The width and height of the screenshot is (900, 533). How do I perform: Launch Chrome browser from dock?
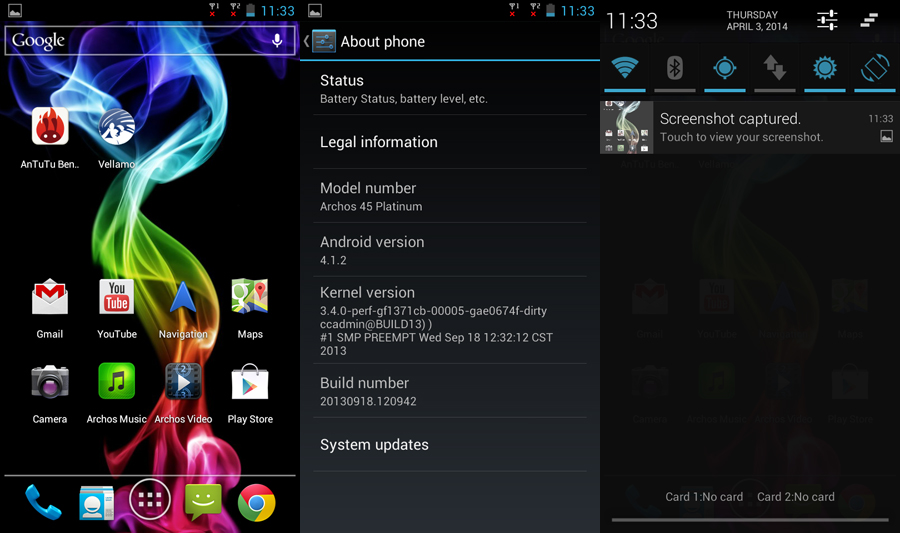point(257,503)
